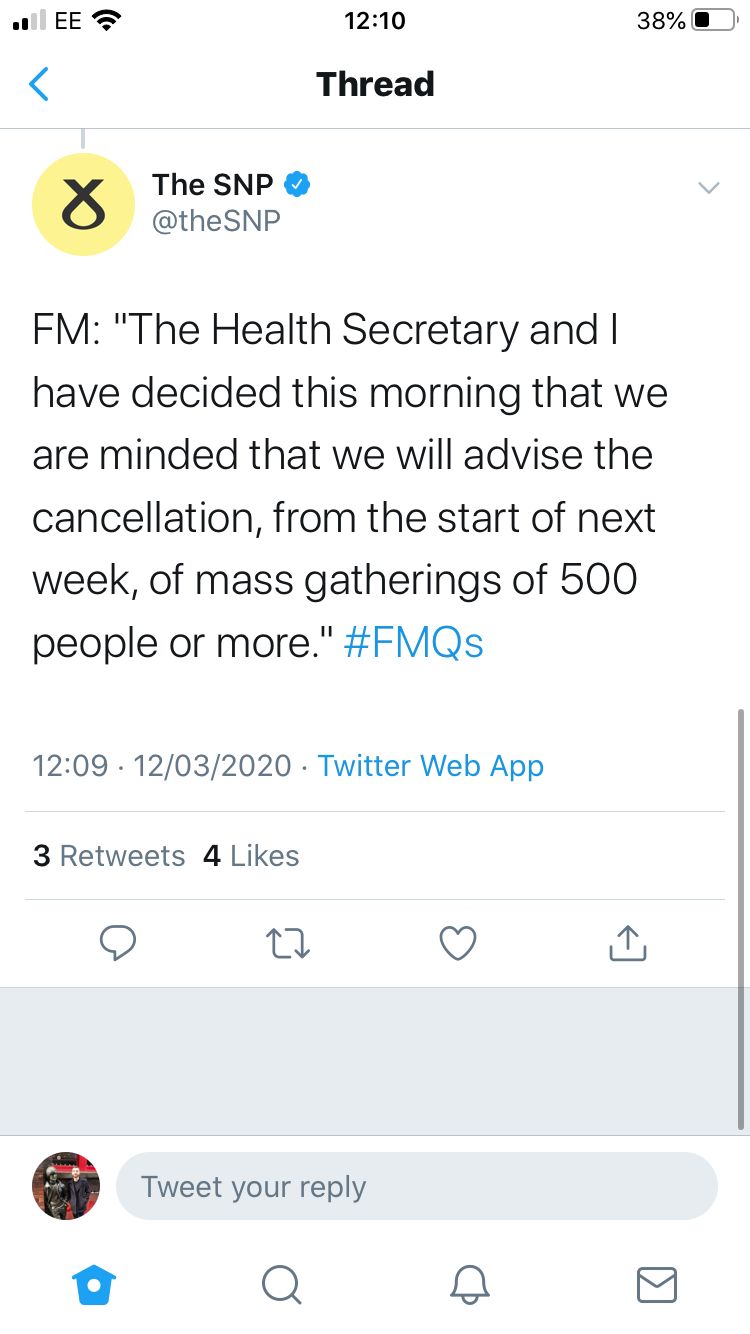The image size is (750, 1334).
Task: Tap the back arrow to leave thread
Action: pos(39,85)
